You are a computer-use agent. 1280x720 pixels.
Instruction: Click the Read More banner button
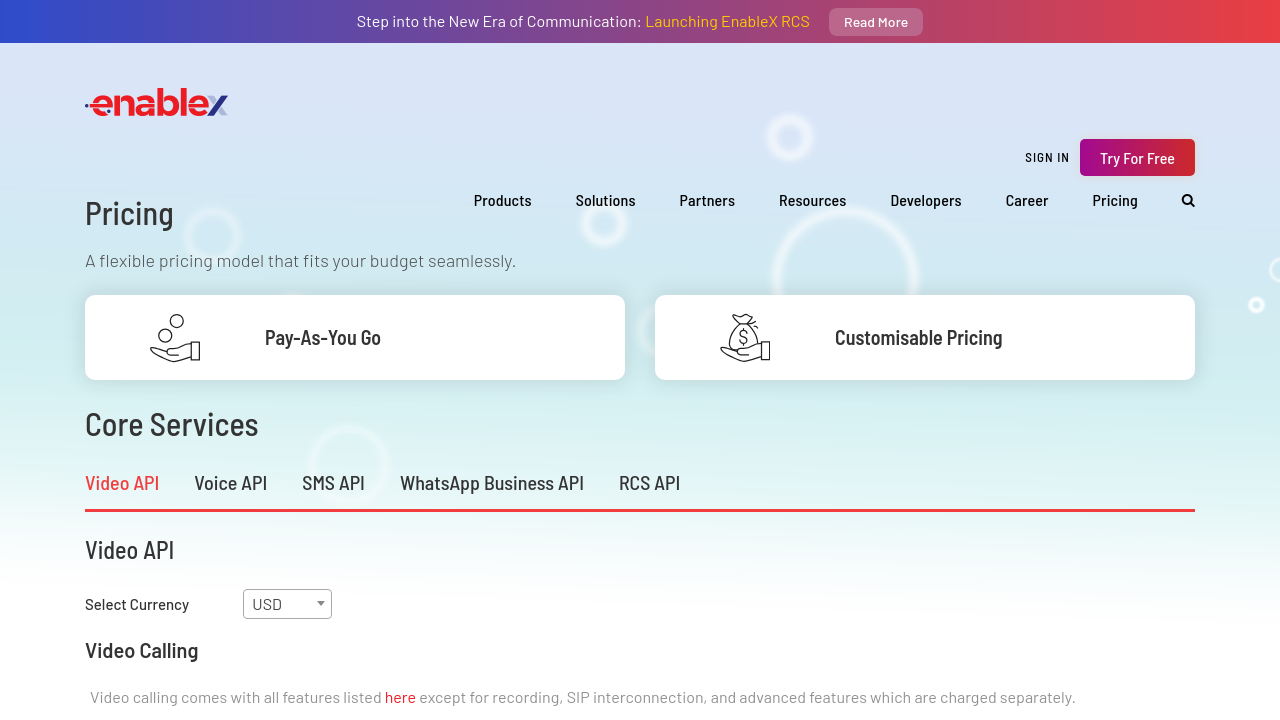click(875, 22)
